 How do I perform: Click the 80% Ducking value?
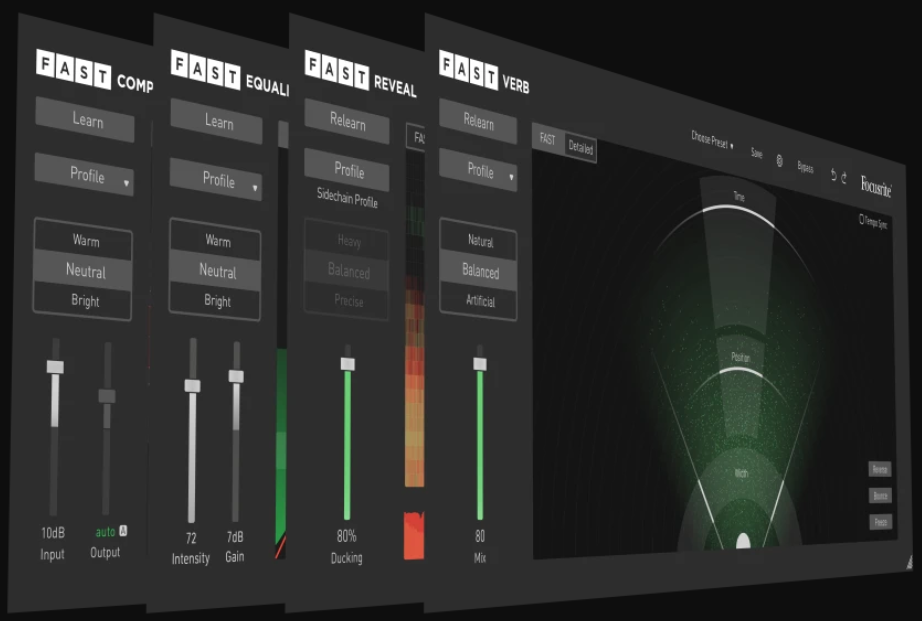[347, 536]
